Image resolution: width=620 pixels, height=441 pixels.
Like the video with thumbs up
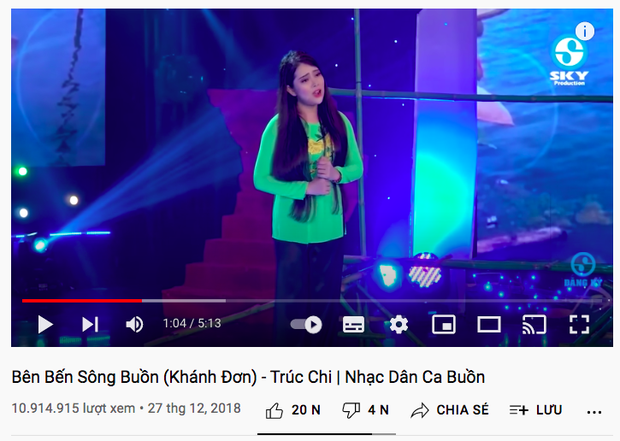click(293, 410)
